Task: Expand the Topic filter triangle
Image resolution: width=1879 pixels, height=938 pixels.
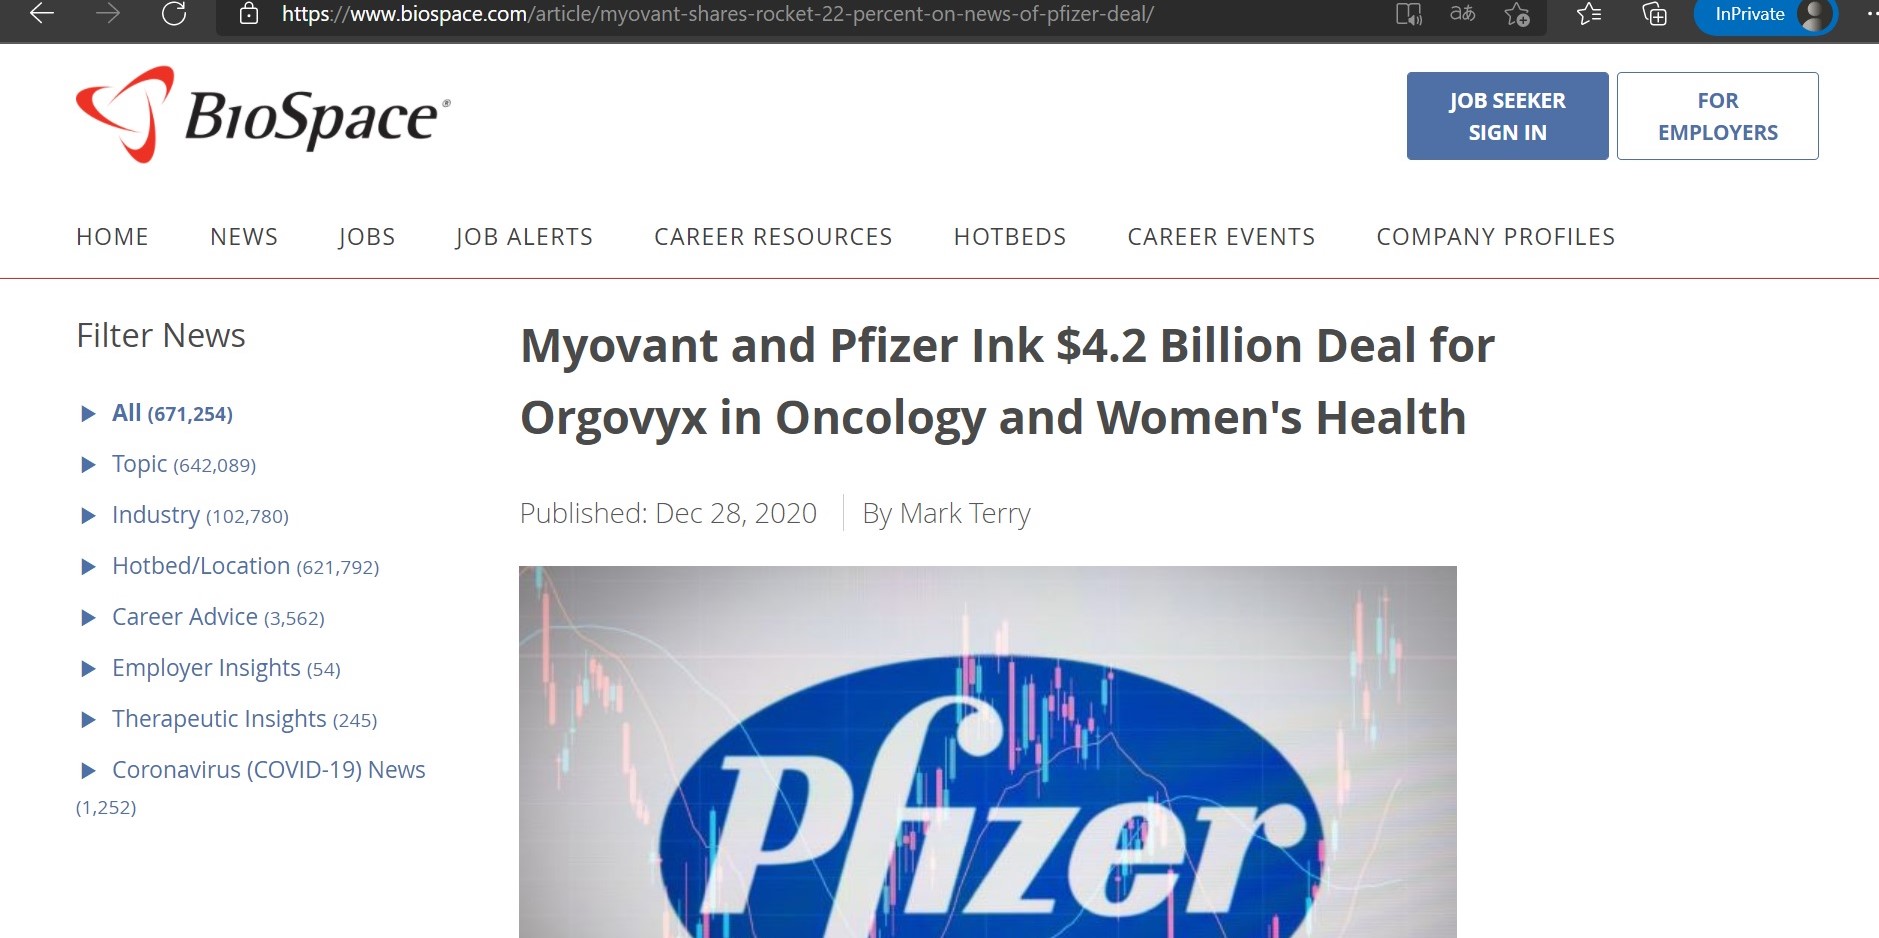Action: 88,465
